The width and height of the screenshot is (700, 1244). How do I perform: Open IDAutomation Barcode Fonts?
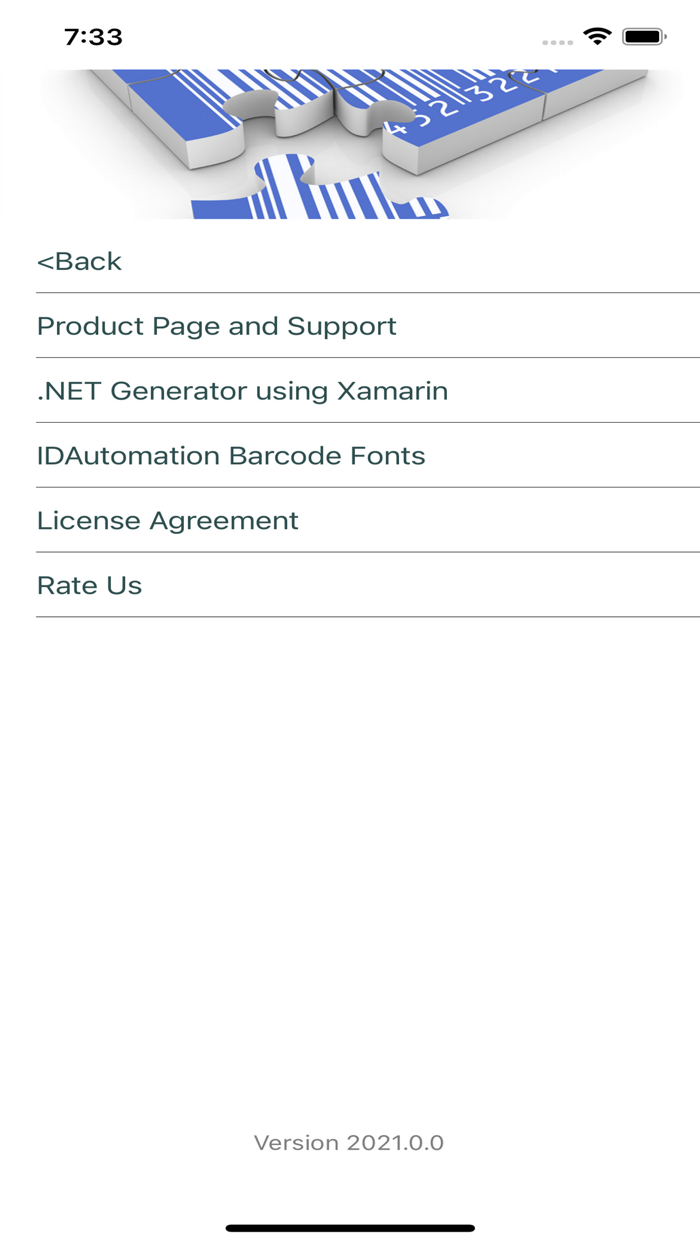pyautogui.click(x=230, y=455)
